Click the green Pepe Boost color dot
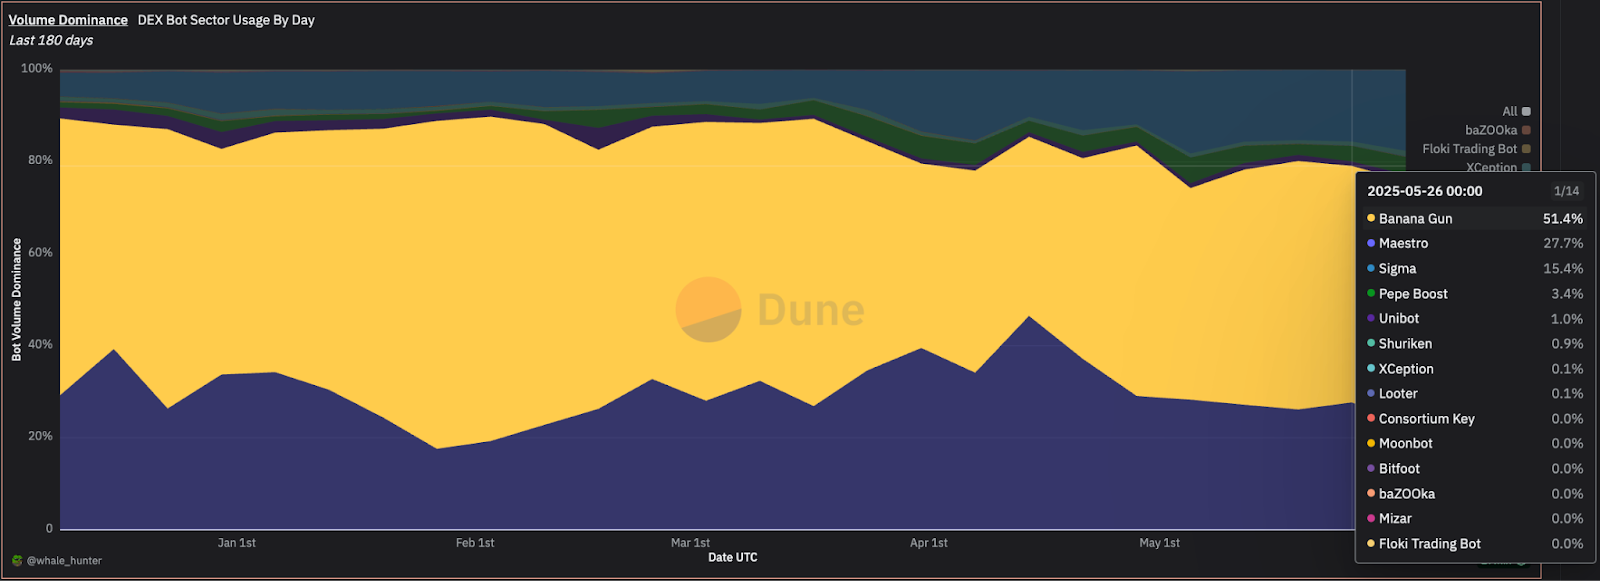Screen dimensions: 1600x581 (1371, 293)
